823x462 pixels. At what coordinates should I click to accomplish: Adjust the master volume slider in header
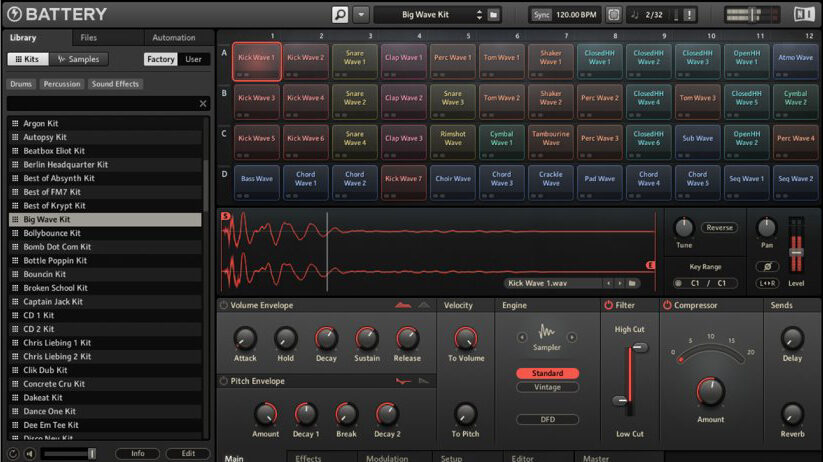pos(751,15)
